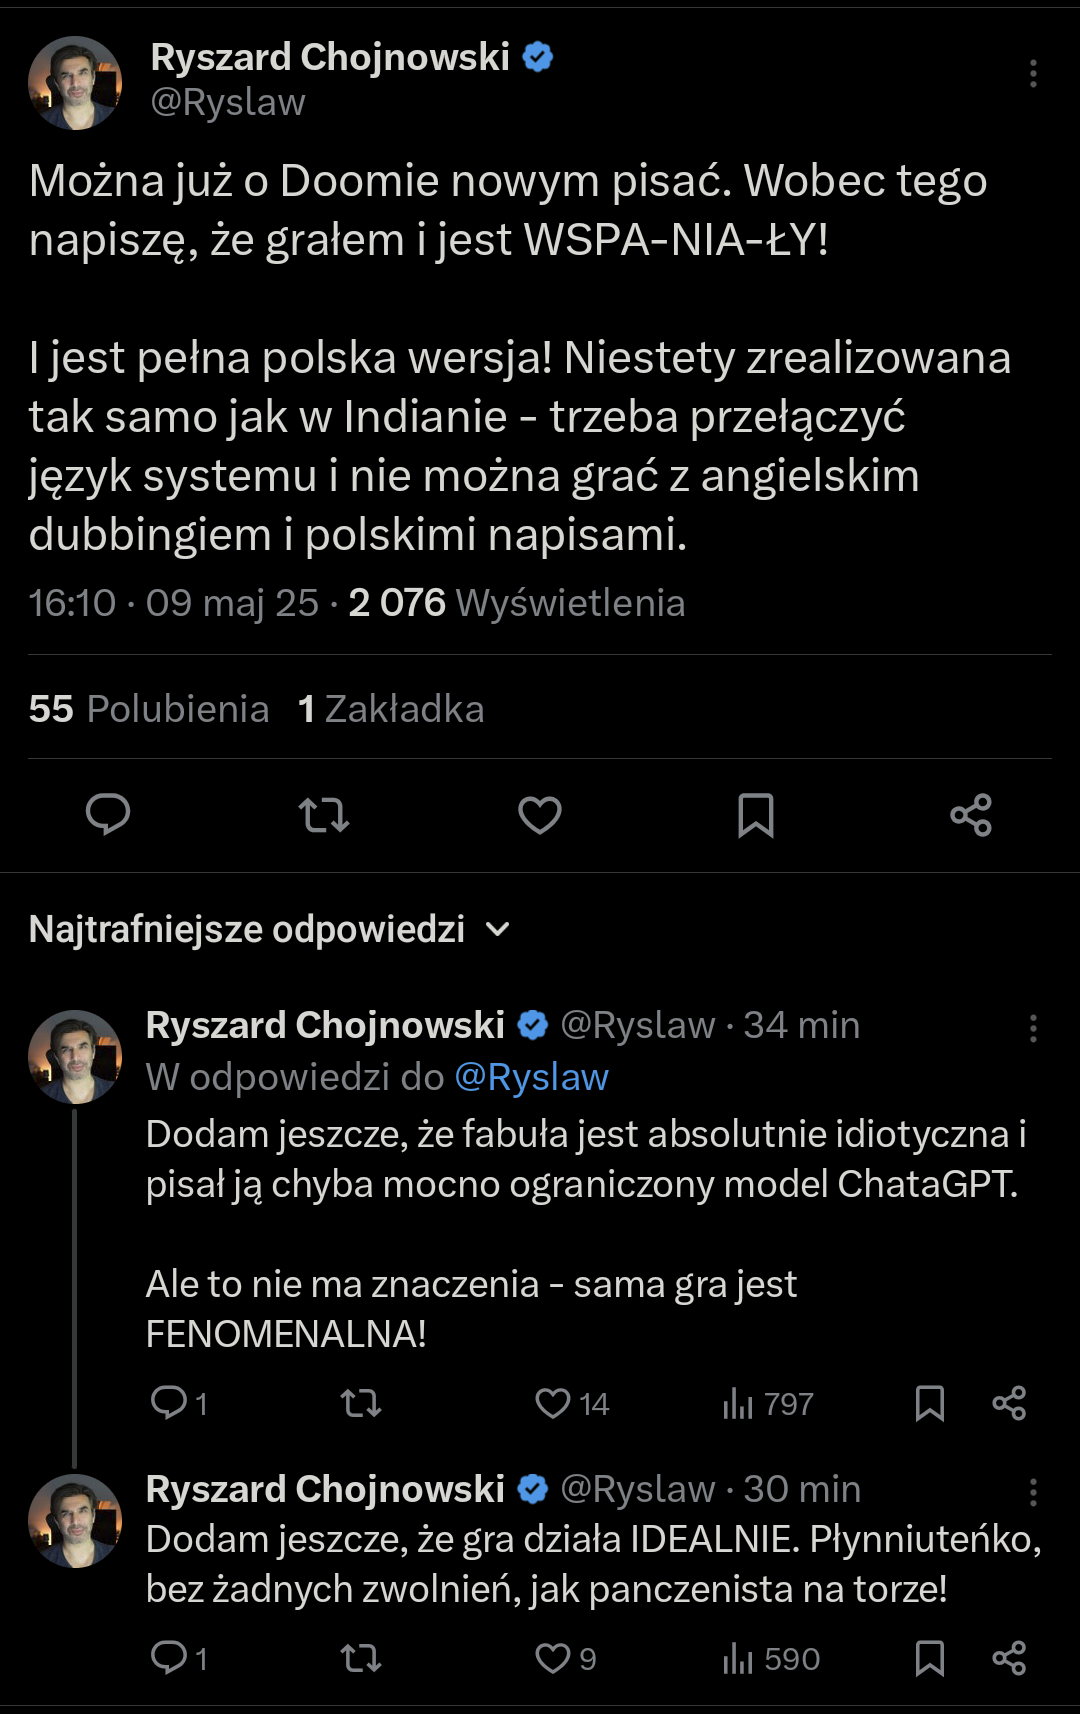The height and width of the screenshot is (1714, 1080).
Task: Open Ryszard Chojnowski's main profile avatar
Action: coord(75,83)
